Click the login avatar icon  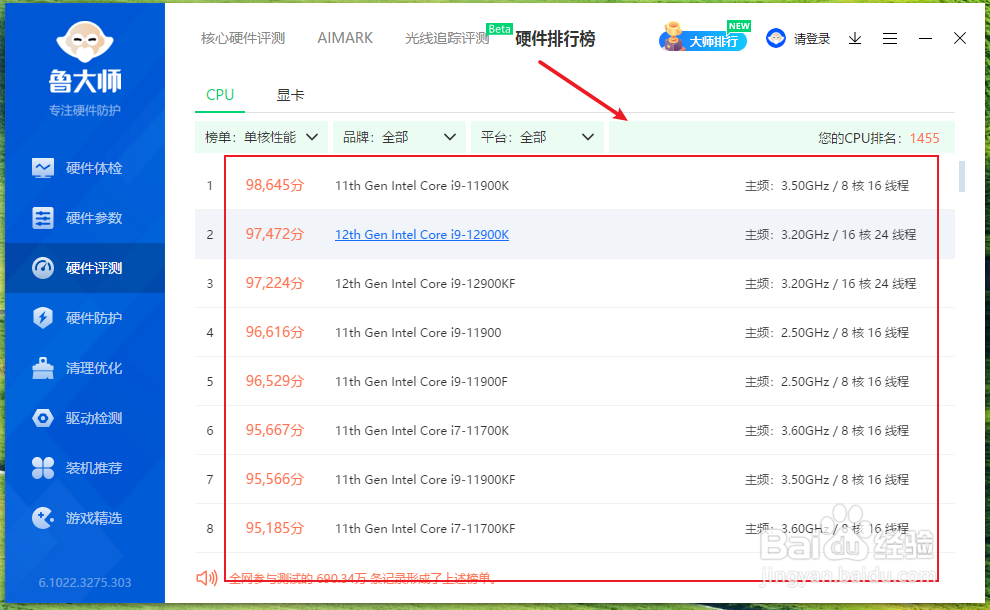pyautogui.click(x=775, y=39)
